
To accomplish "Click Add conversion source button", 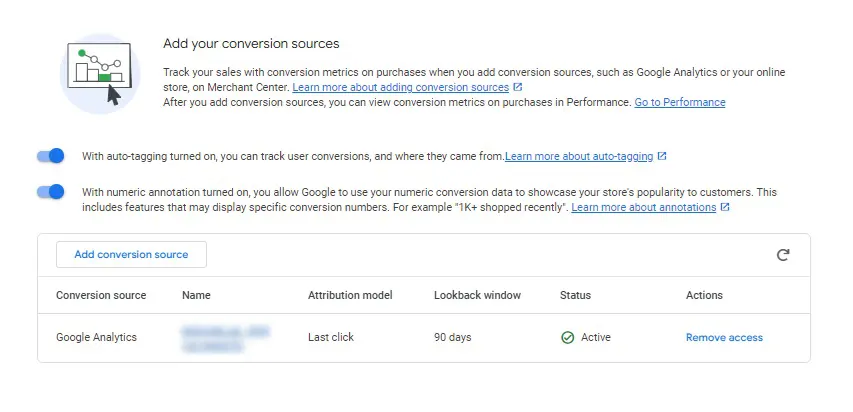I will [131, 254].
